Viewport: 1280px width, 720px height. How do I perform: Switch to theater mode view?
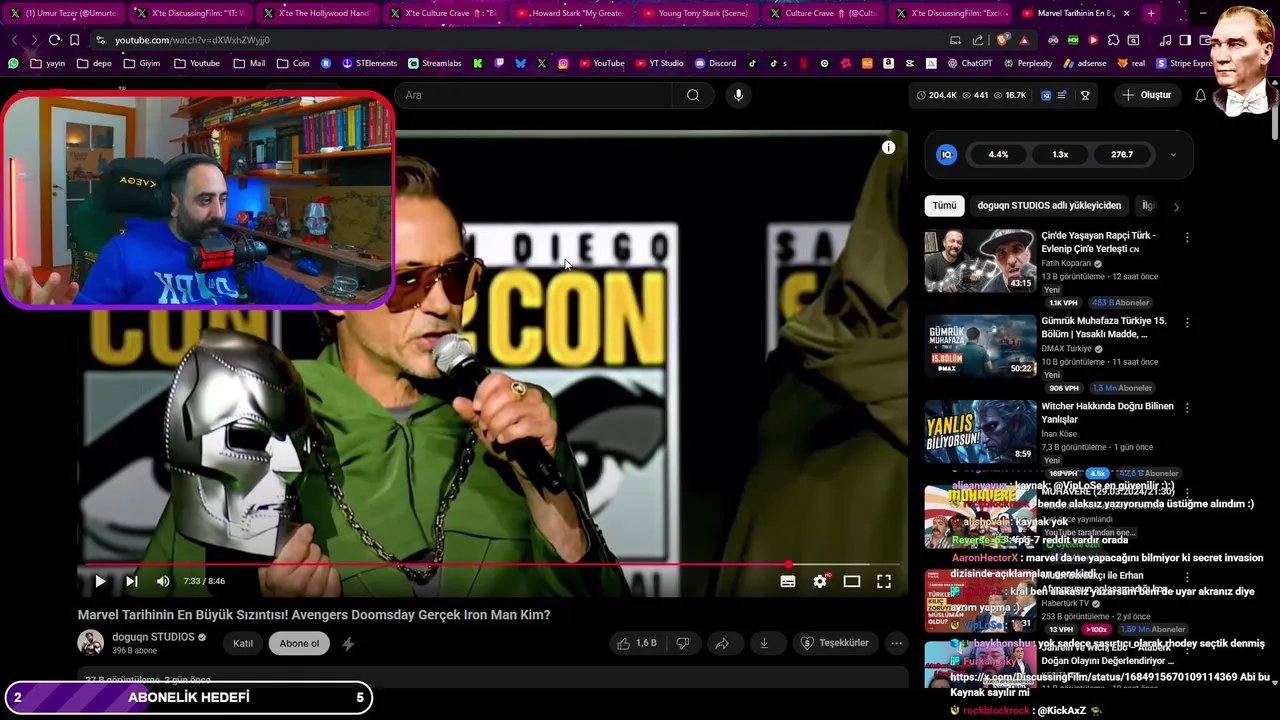[x=852, y=581]
